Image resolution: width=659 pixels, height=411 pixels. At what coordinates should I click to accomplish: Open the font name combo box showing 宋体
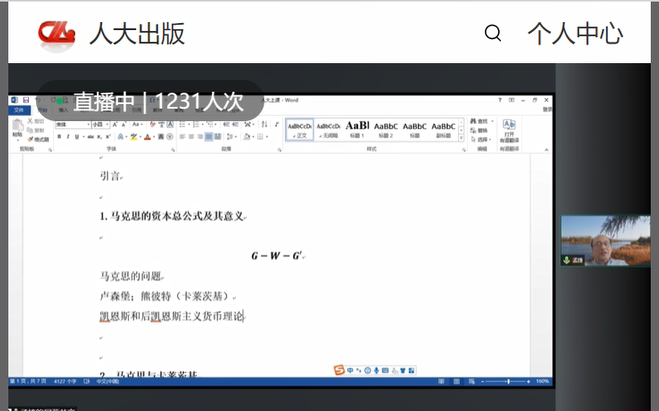(x=73, y=124)
